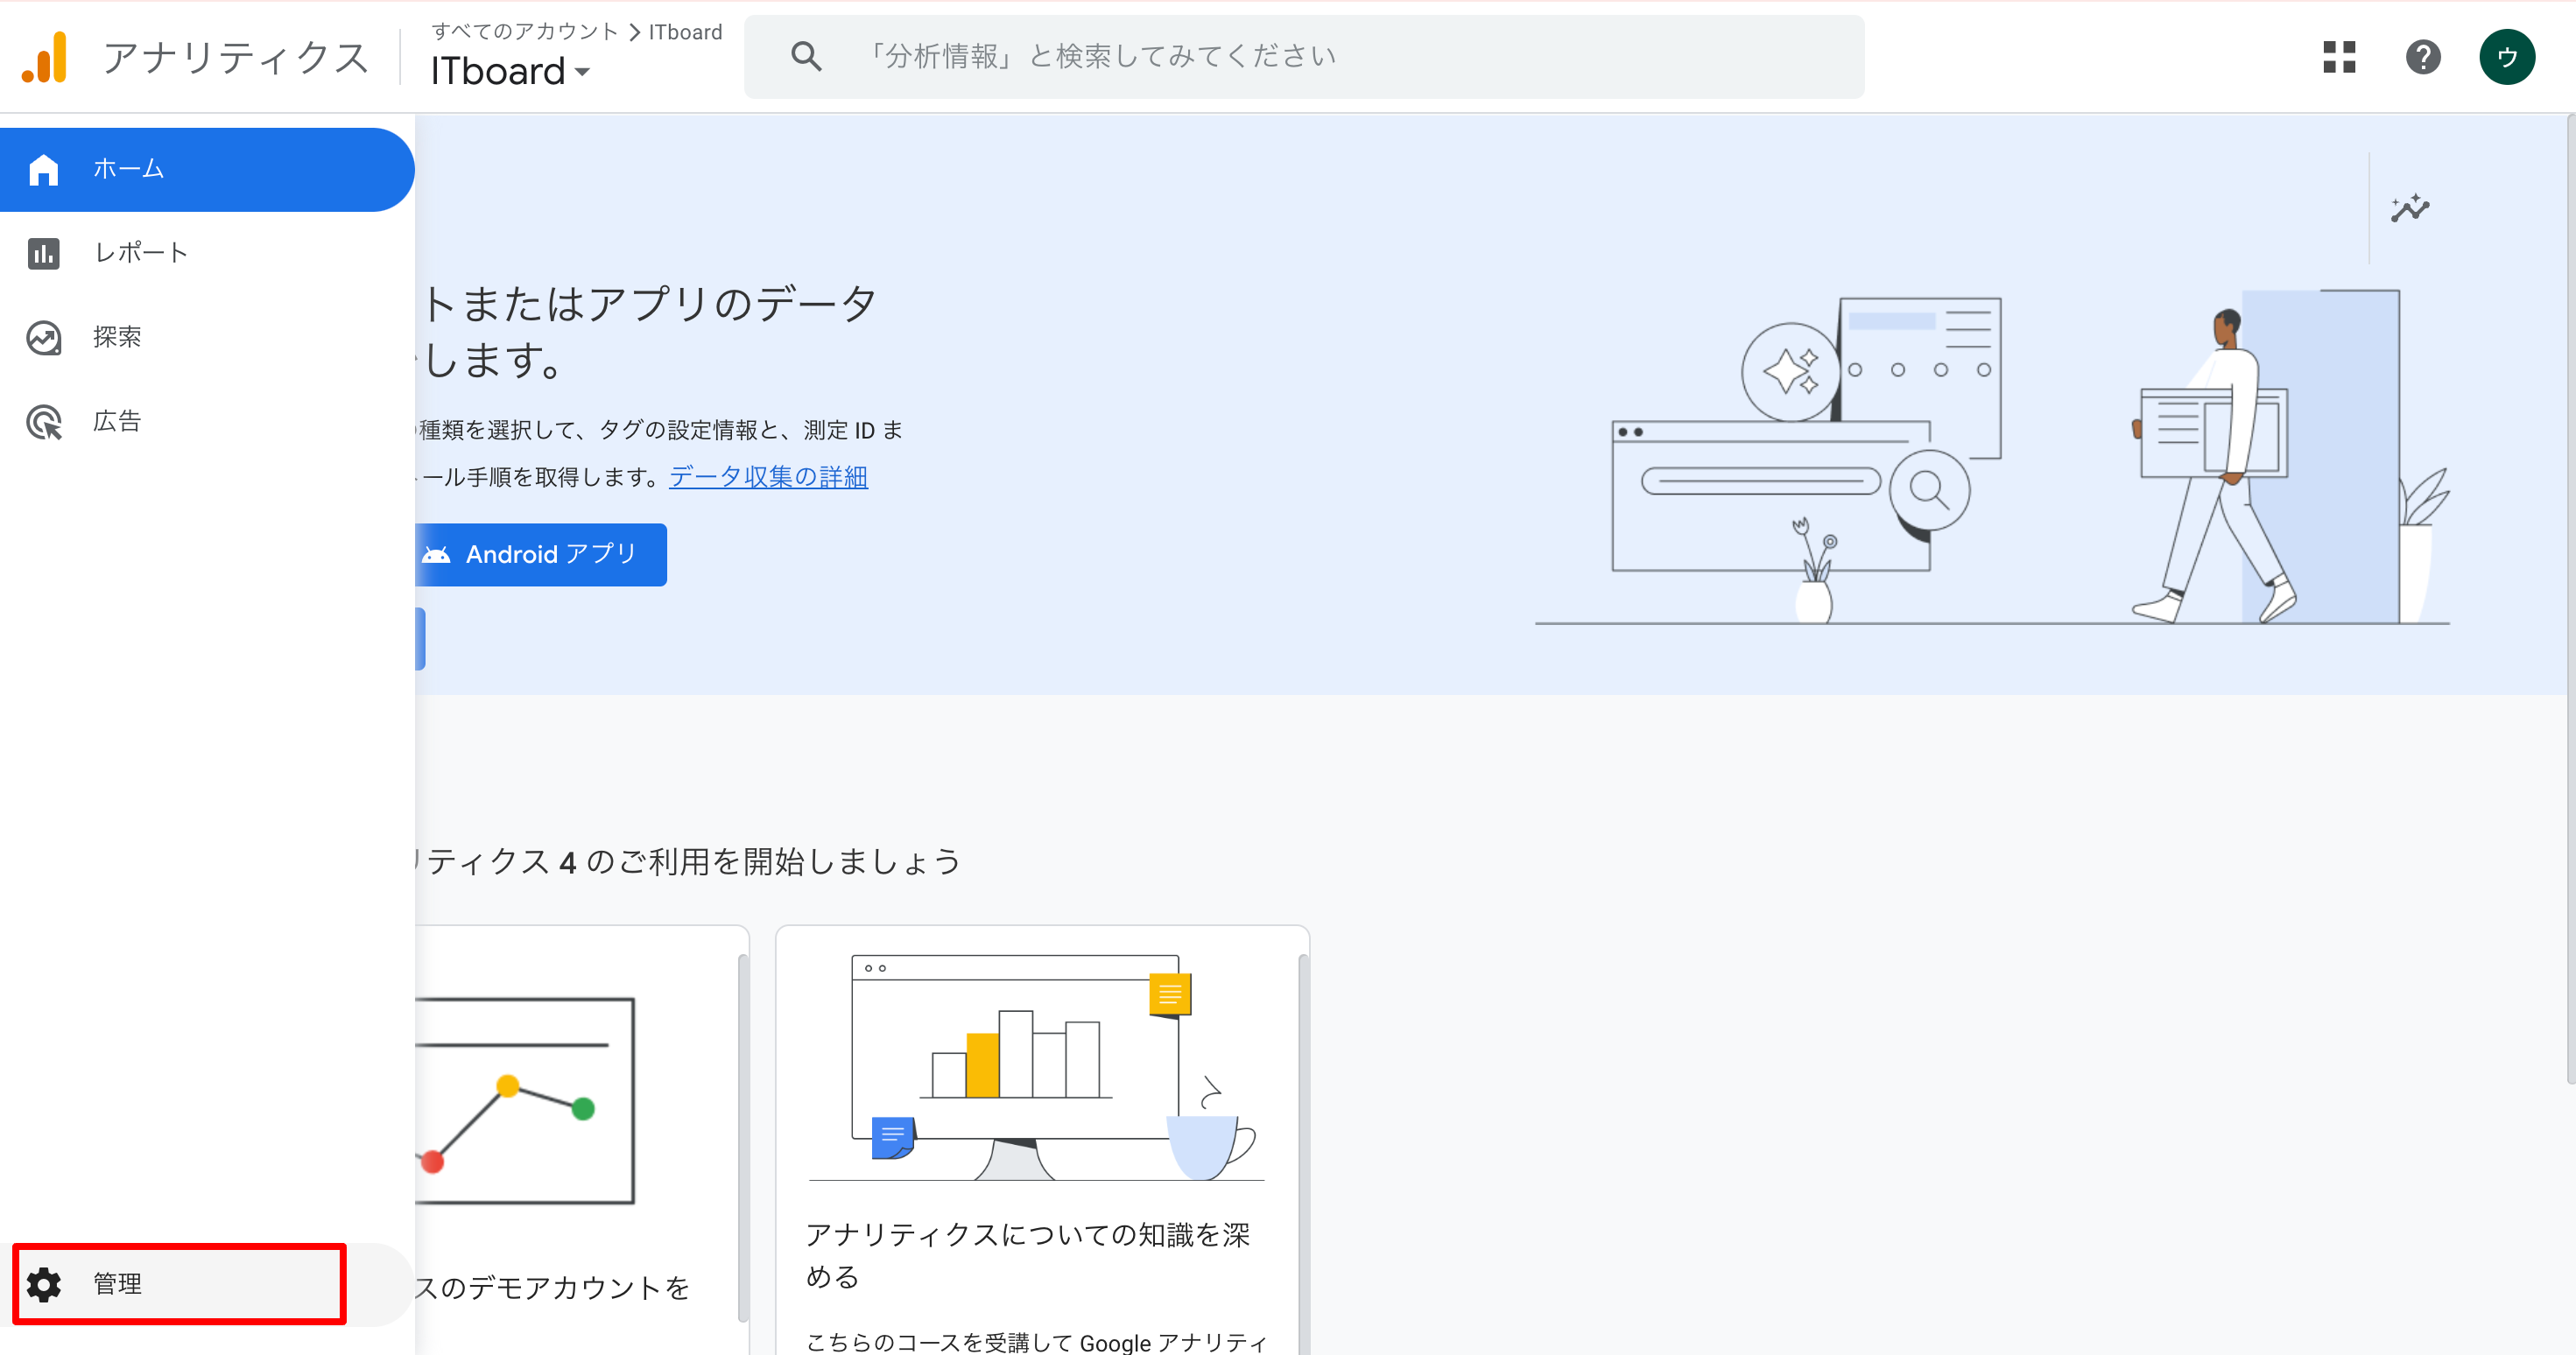Click the 広告 advertising icon
Image resolution: width=2576 pixels, height=1355 pixels.
pyautogui.click(x=44, y=422)
